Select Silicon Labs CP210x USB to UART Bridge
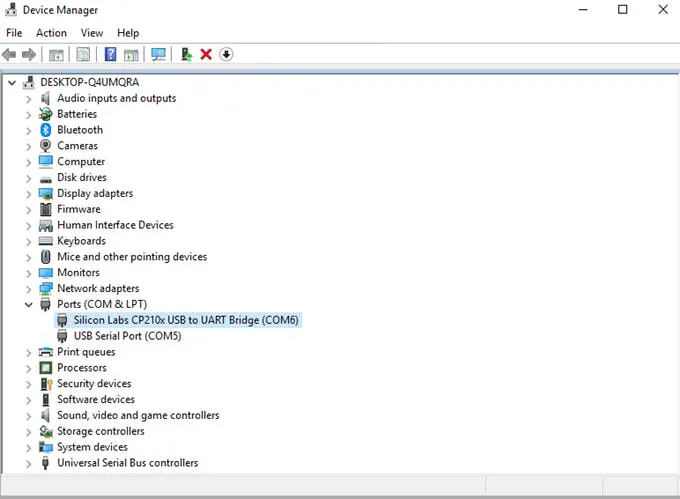The image size is (680, 499). [x=186, y=320]
